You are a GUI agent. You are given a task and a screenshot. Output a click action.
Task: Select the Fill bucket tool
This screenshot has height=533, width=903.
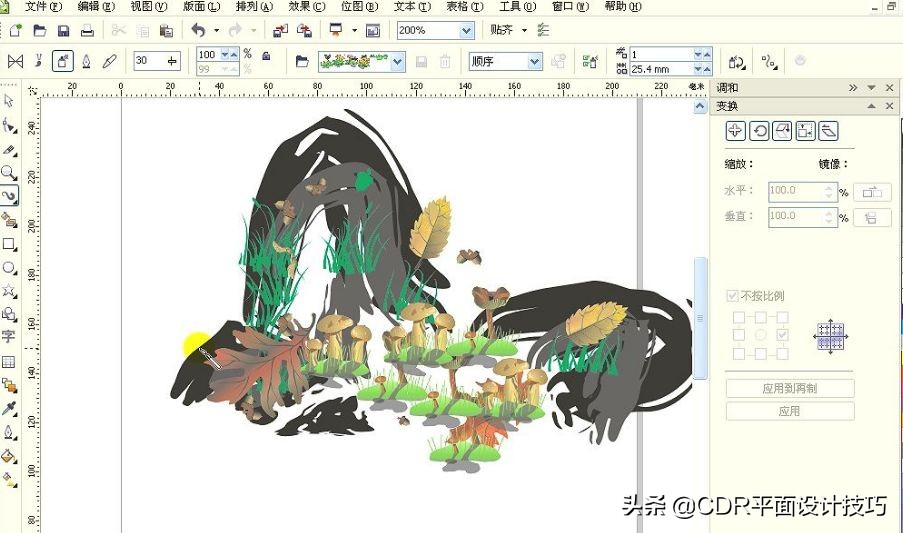click(9, 456)
